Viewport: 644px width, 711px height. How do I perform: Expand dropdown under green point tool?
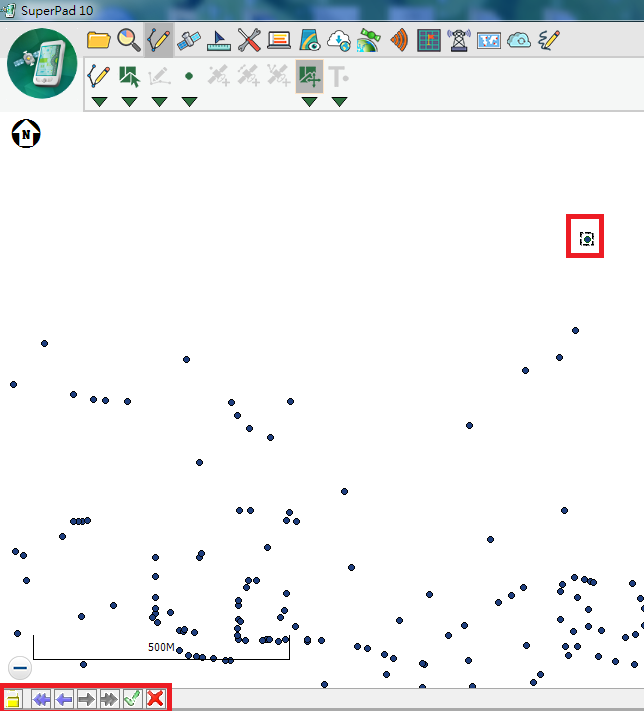[189, 102]
